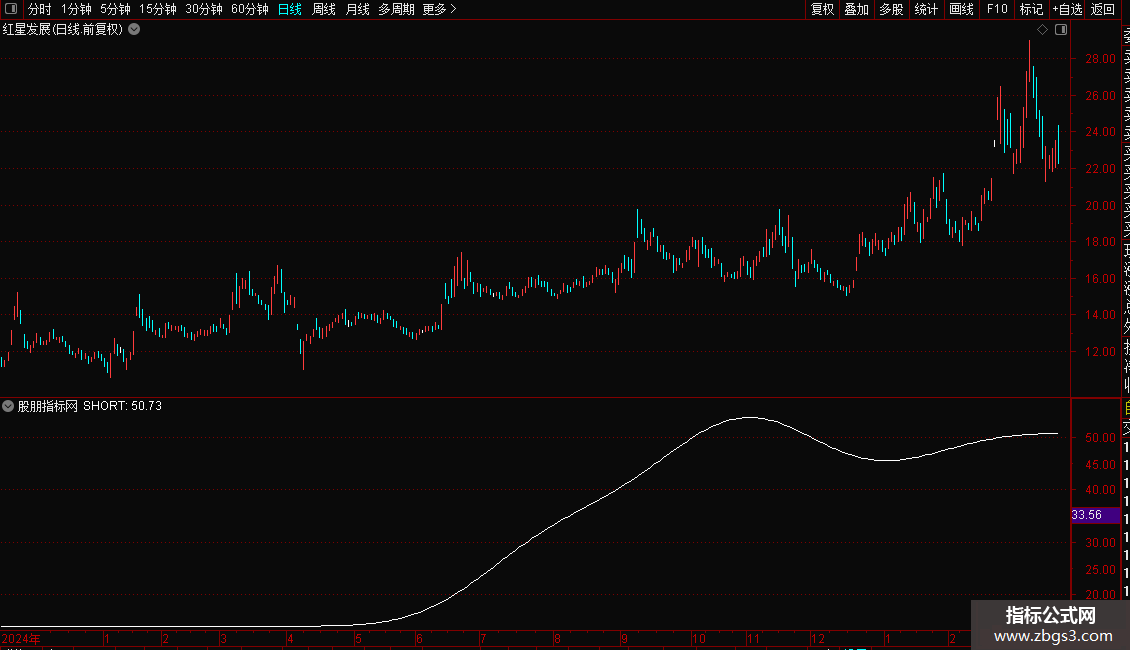1130x650 pixels.
Task: Open the 画线 drawing tools
Action: click(961, 9)
